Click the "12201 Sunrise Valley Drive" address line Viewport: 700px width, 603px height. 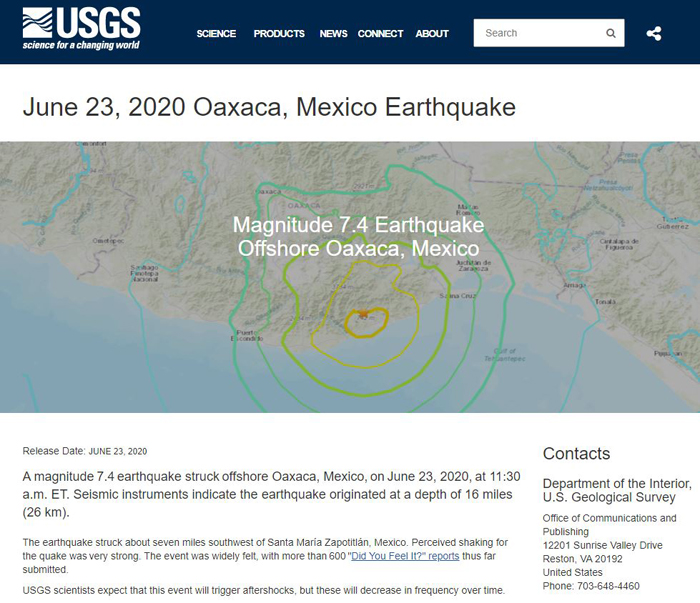point(603,545)
